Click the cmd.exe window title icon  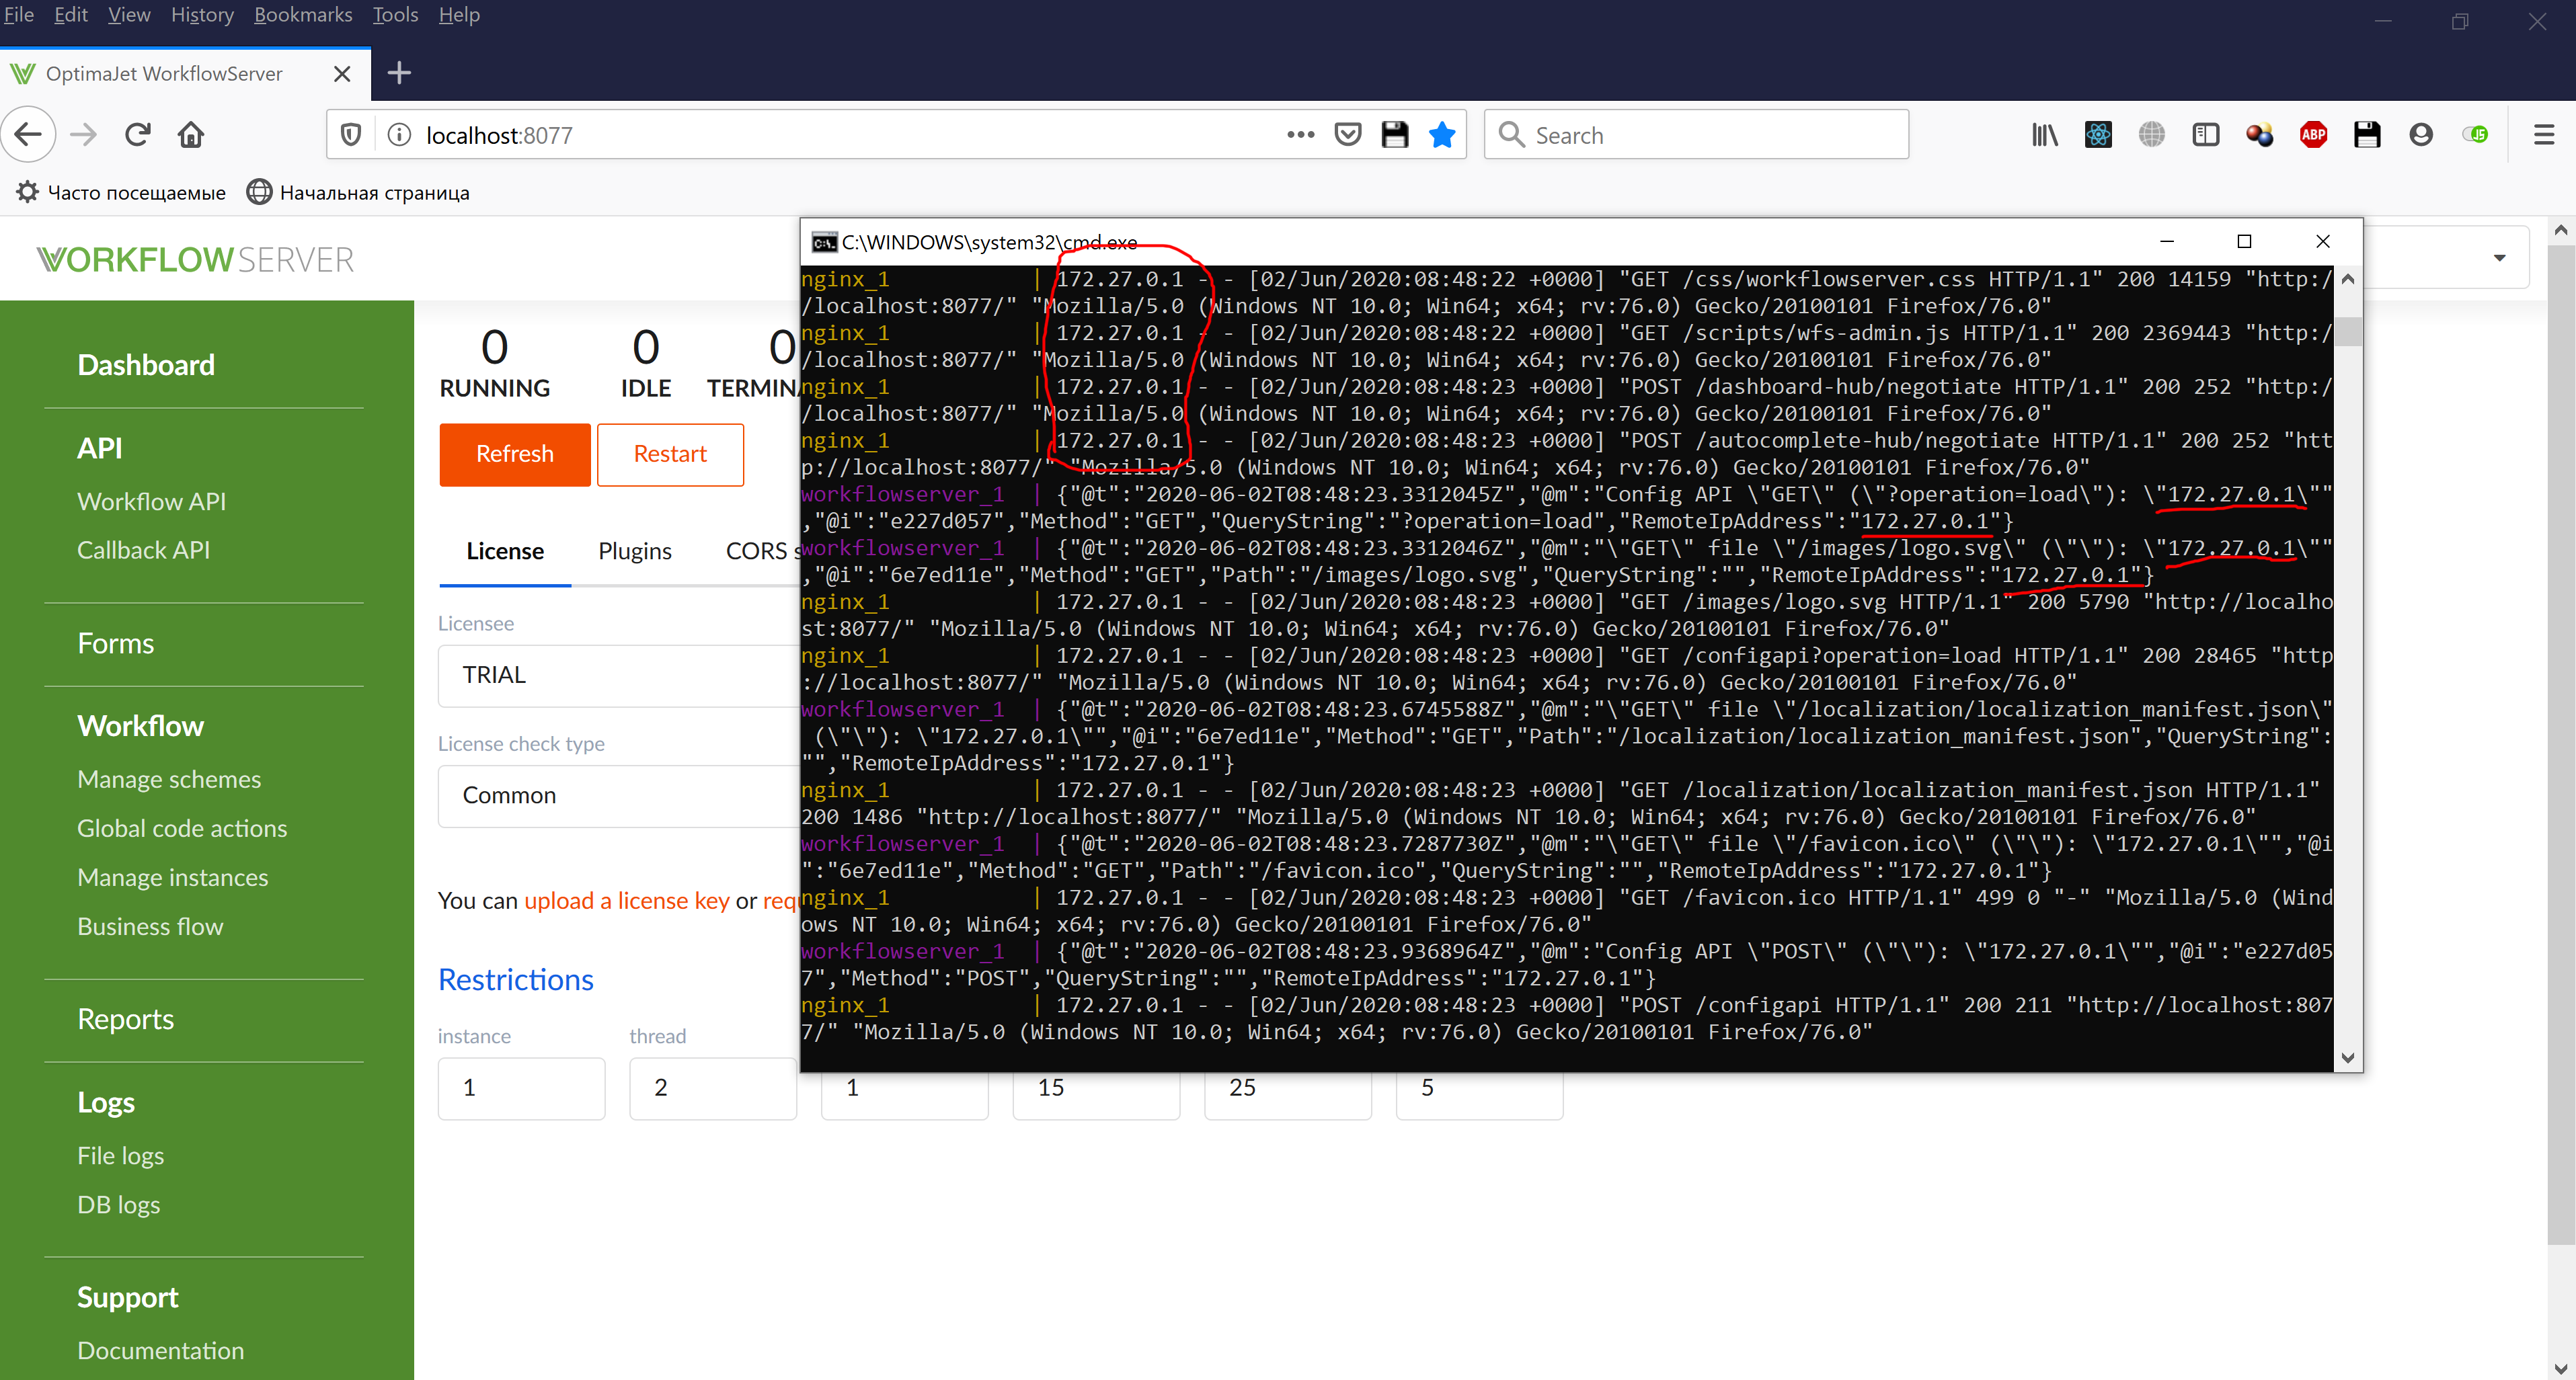[824, 242]
